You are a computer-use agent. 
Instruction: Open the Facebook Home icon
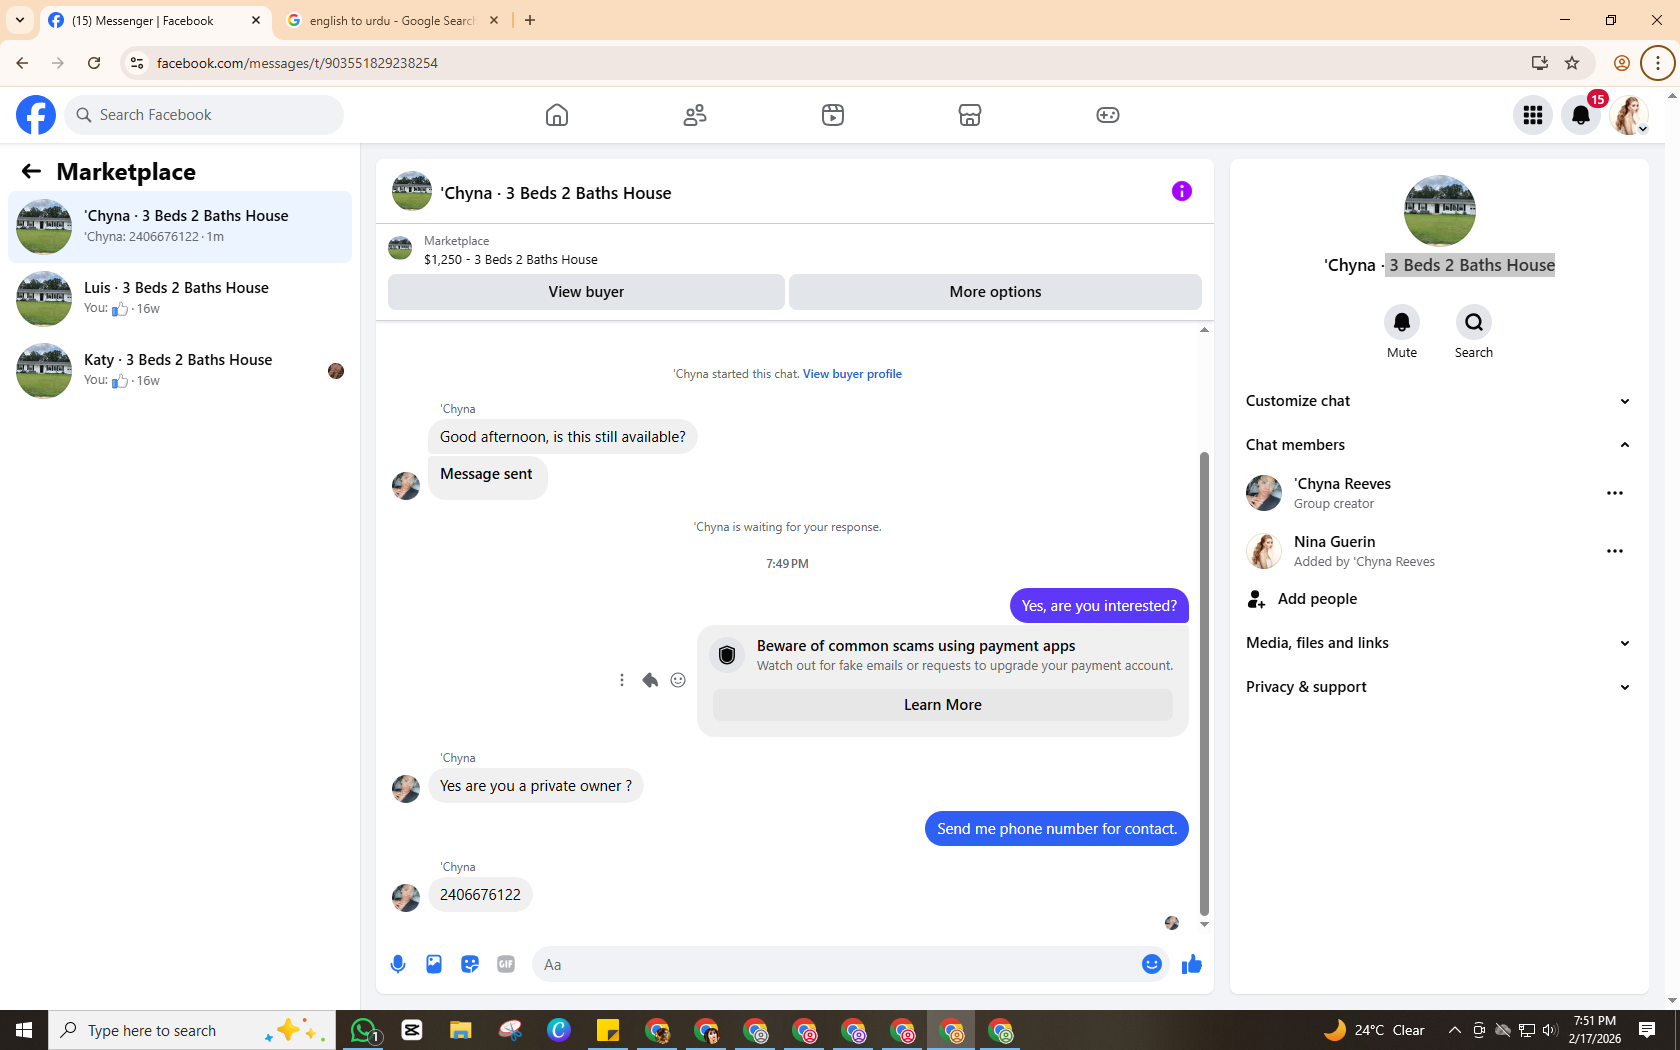(x=557, y=115)
